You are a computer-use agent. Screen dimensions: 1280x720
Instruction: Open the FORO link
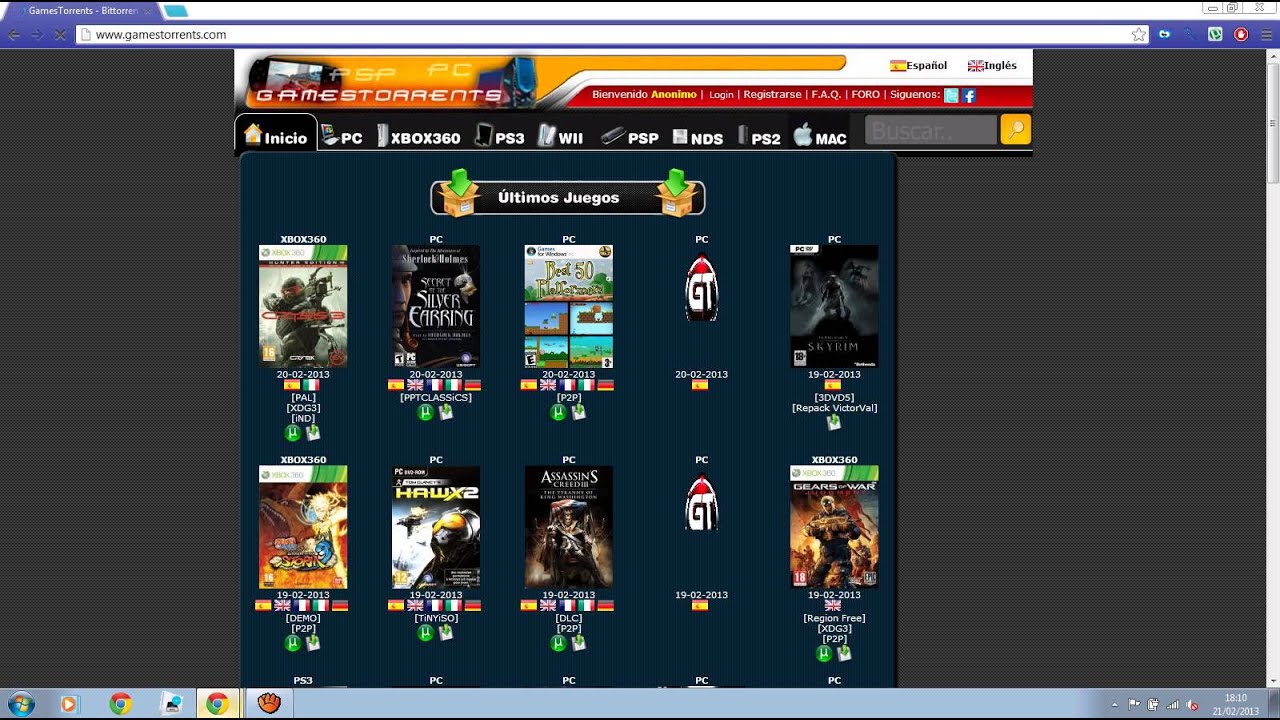point(865,95)
